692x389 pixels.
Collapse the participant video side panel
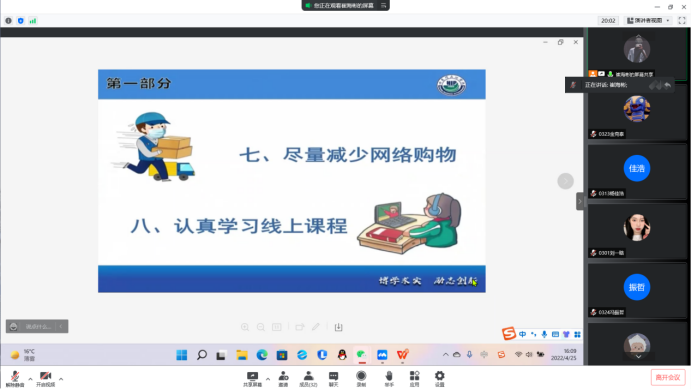point(580,201)
